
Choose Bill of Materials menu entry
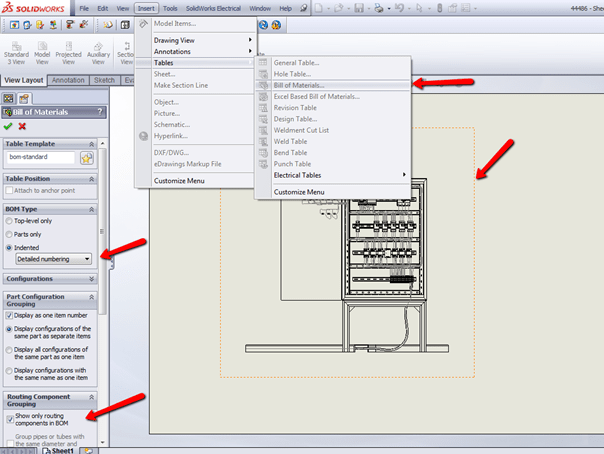(x=333, y=85)
